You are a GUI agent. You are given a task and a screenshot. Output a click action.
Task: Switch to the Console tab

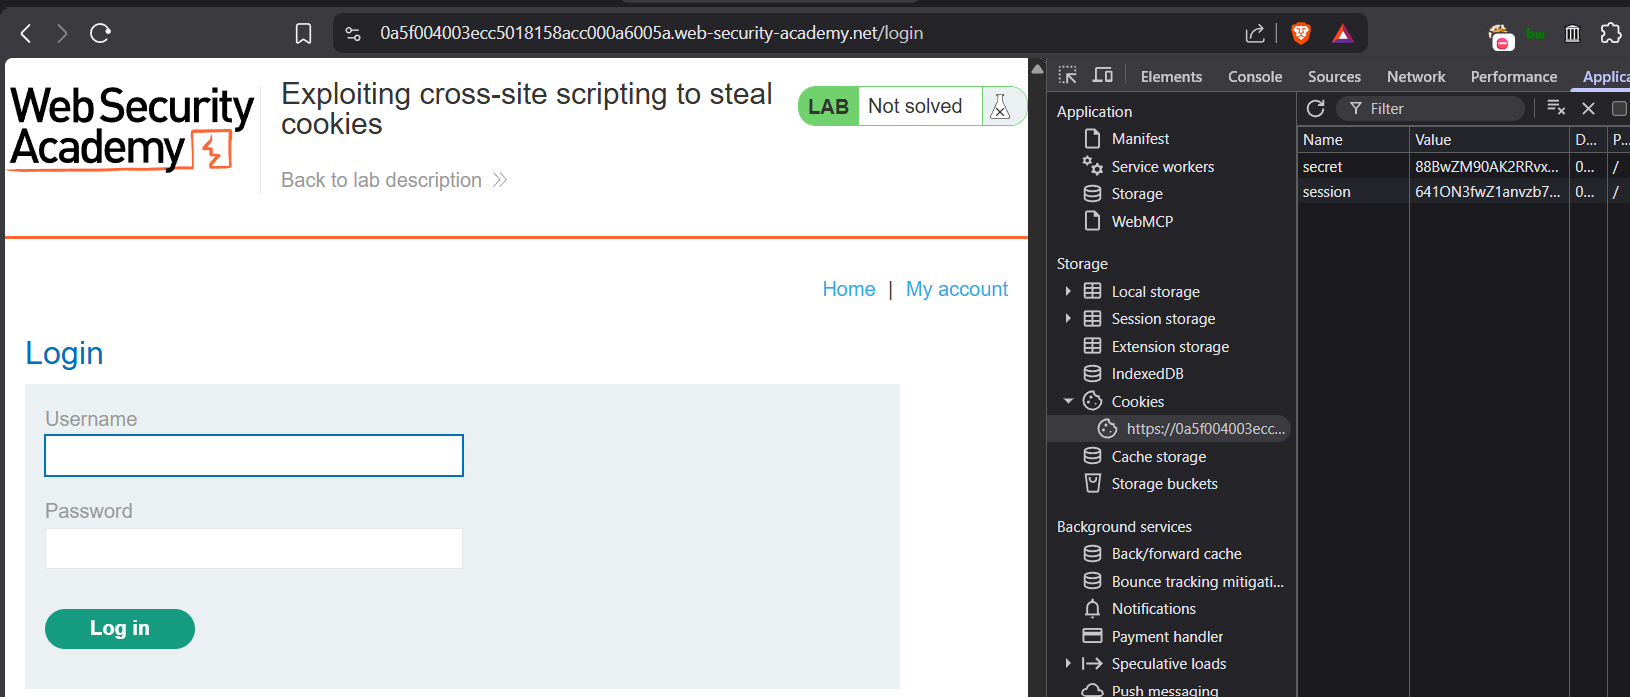[x=1255, y=76]
